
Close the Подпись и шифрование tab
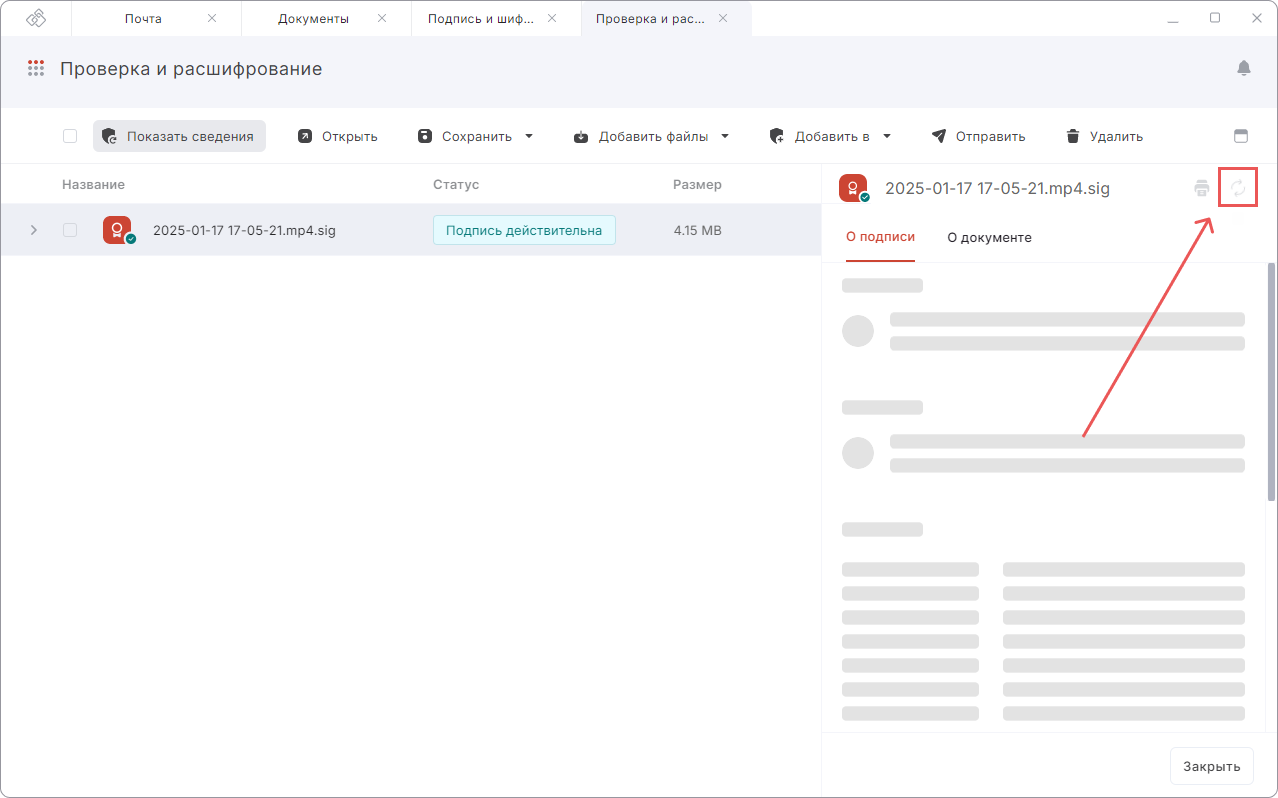click(x=553, y=18)
